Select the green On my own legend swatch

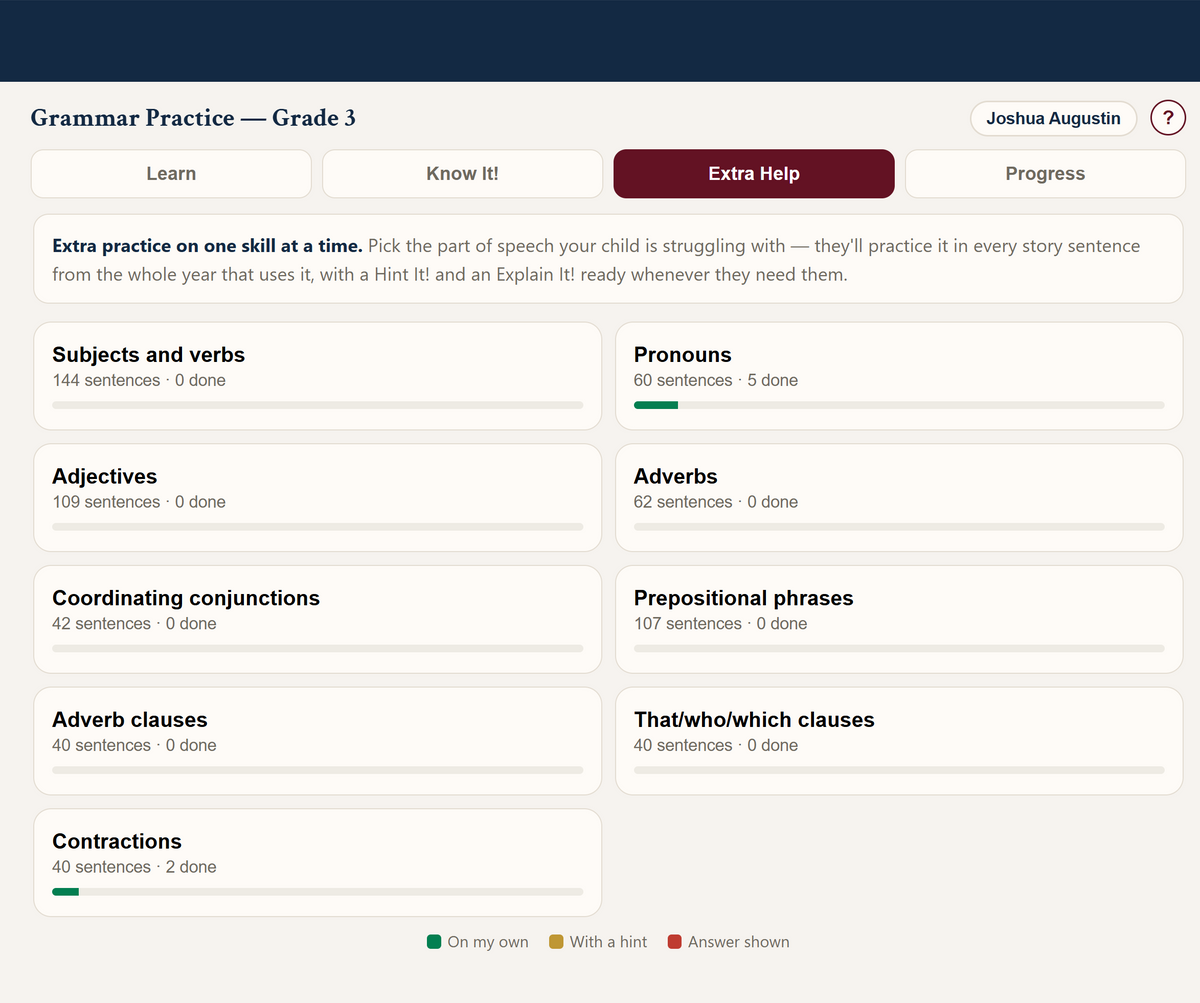(x=434, y=942)
